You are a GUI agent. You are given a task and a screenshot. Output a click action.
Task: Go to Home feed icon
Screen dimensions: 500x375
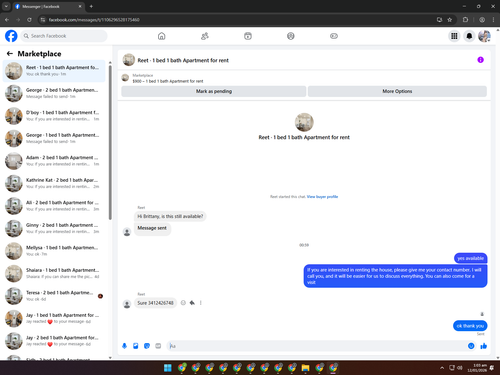162,36
